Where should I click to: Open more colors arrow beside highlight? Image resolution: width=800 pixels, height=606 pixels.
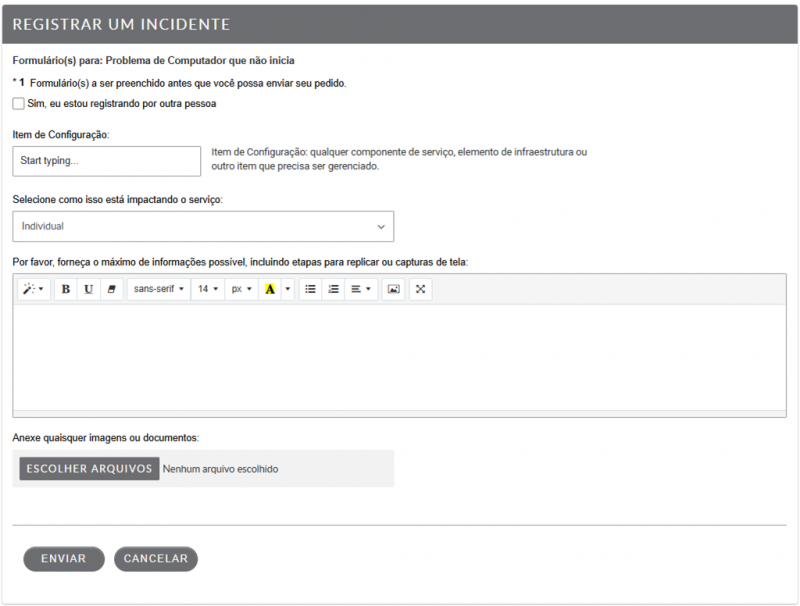pyautogui.click(x=288, y=289)
